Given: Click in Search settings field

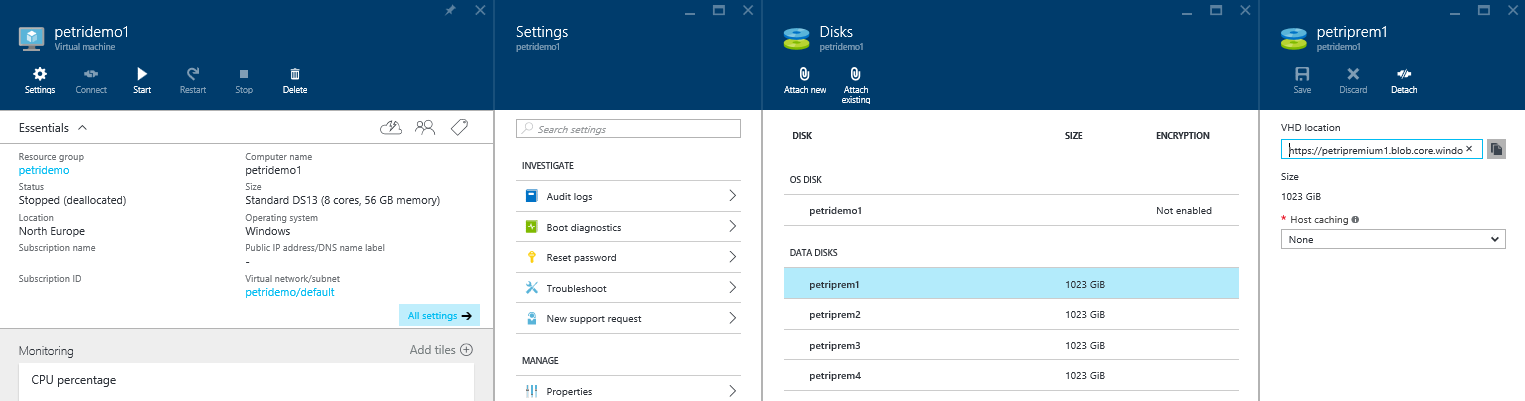Looking at the screenshot, I should tap(628, 129).
